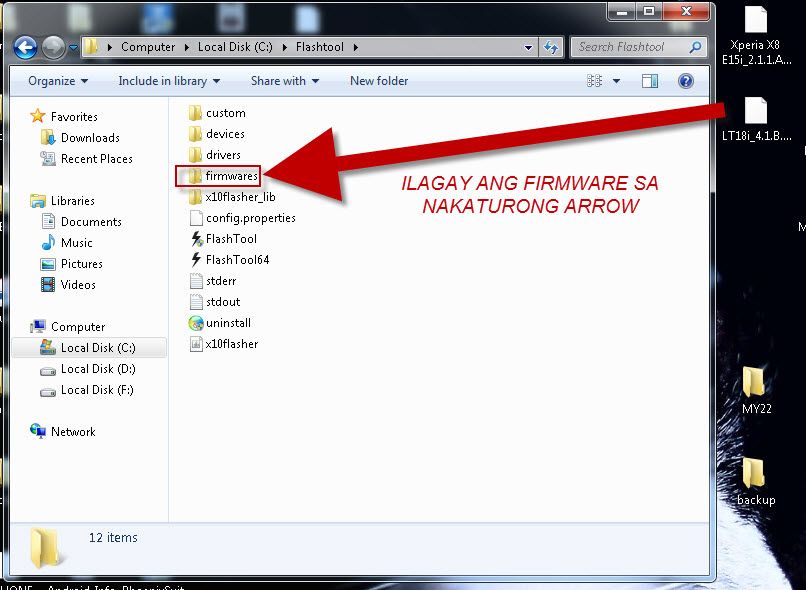Change the view using the views icon
This screenshot has height=590, width=806.
click(594, 81)
